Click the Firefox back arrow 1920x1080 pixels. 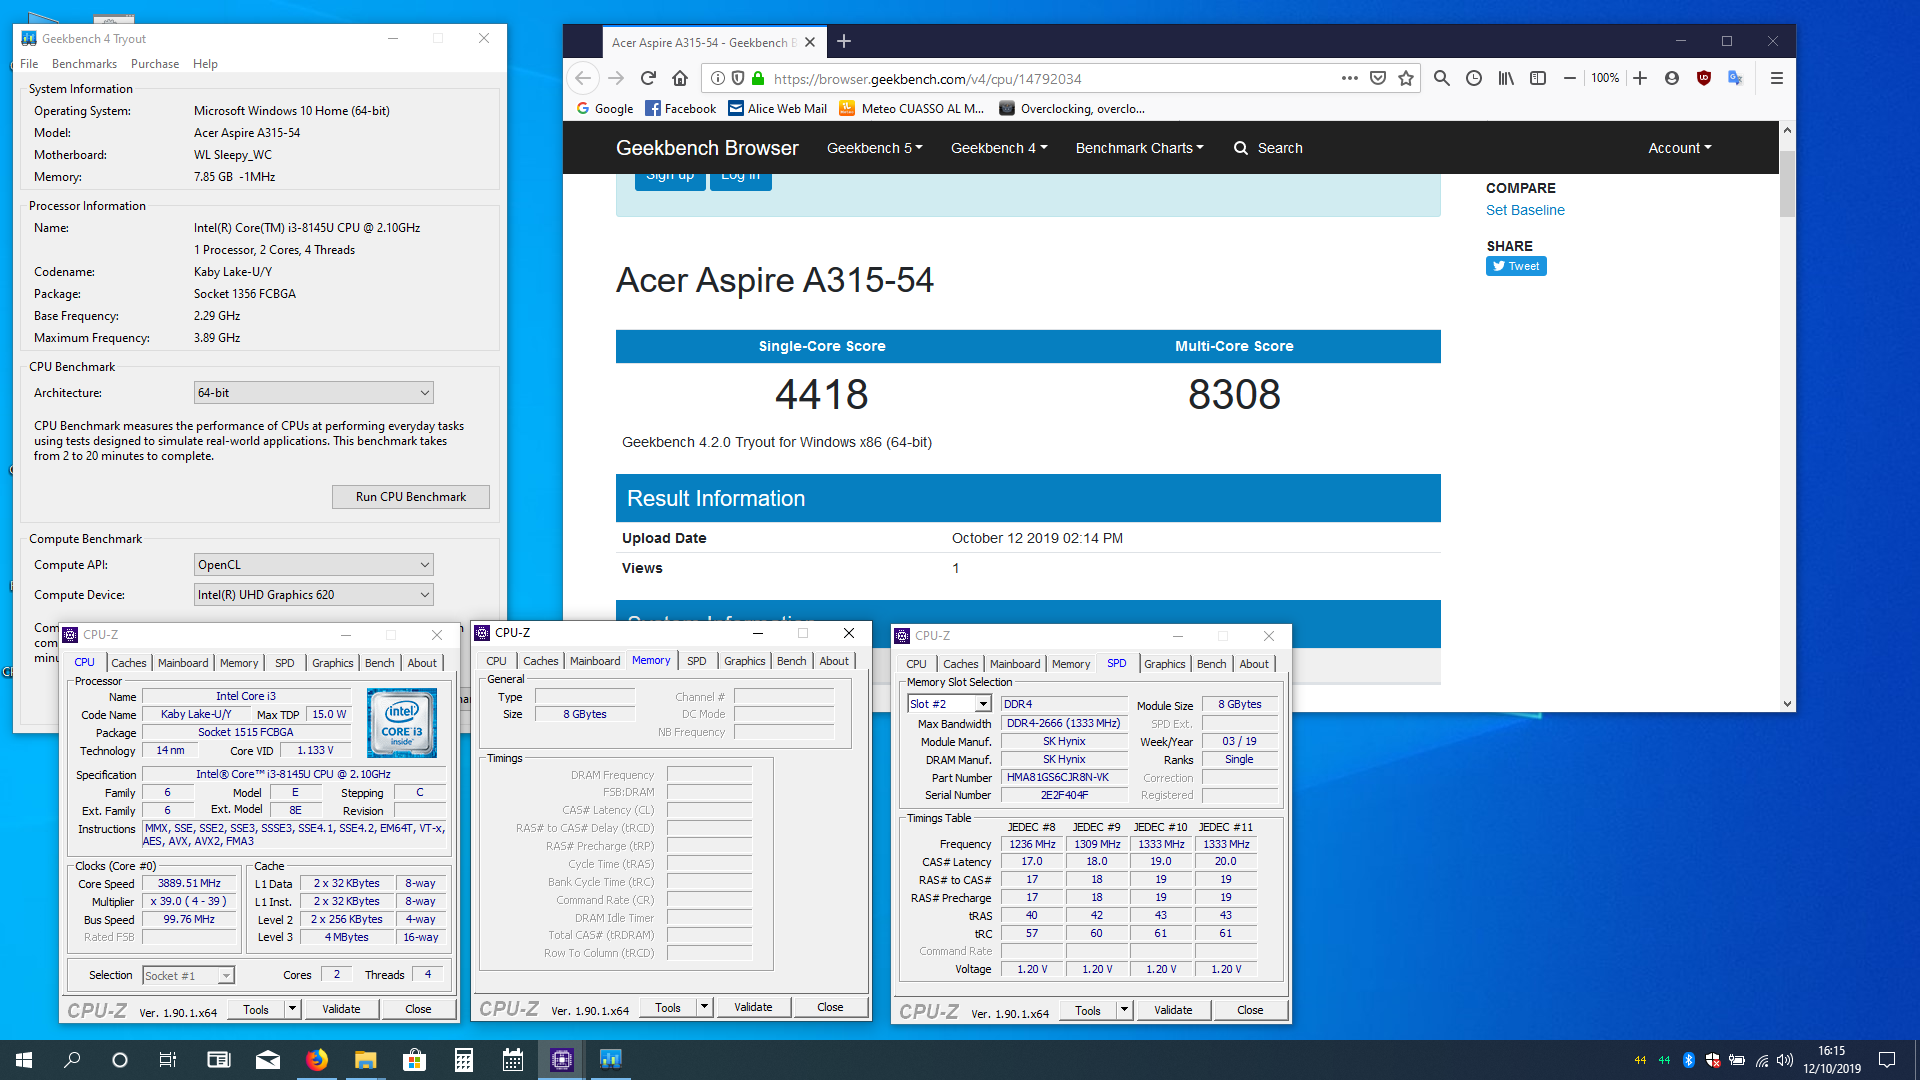(x=583, y=78)
